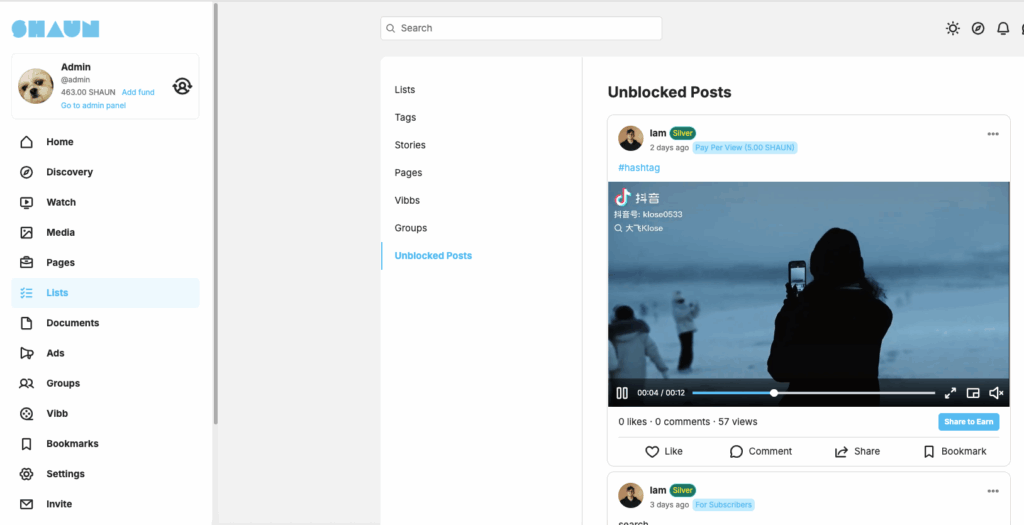Open options menu on 3 days ago post
Image resolution: width=1024 pixels, height=525 pixels.
993,491
